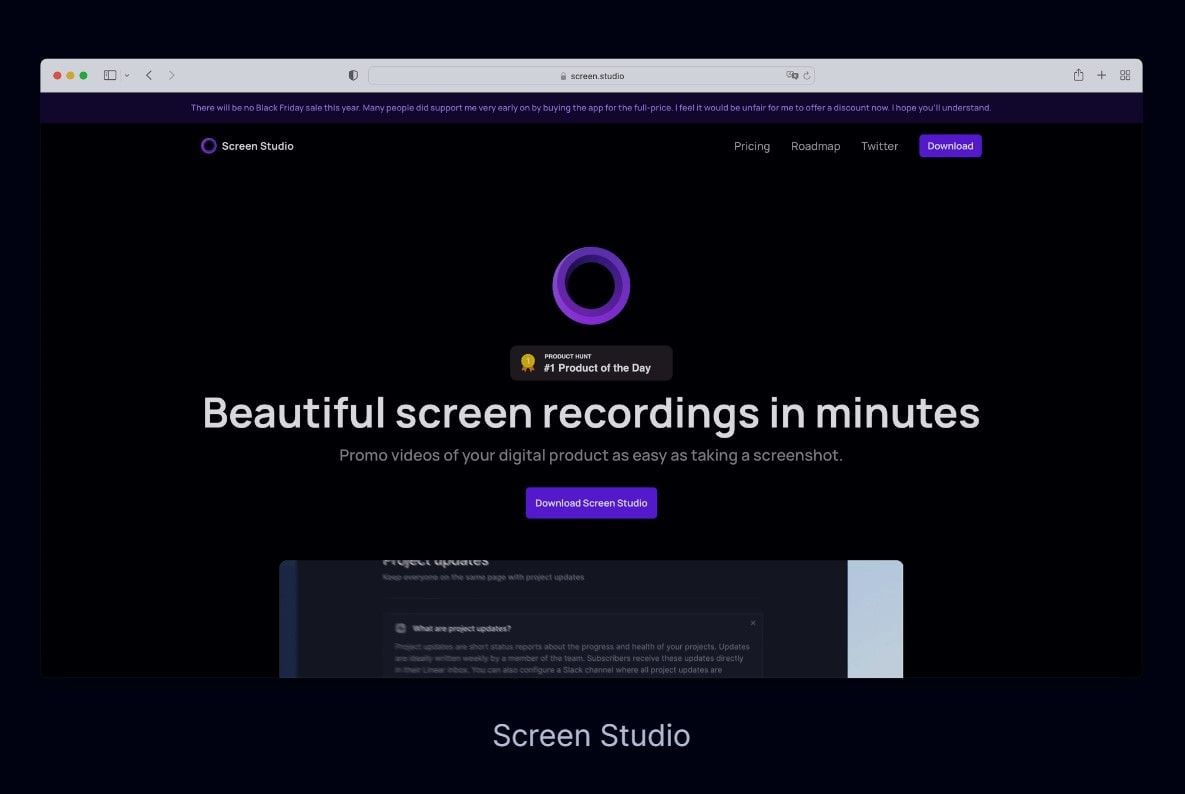Reload the page with the refresh icon
The width and height of the screenshot is (1185, 794).
(x=806, y=76)
